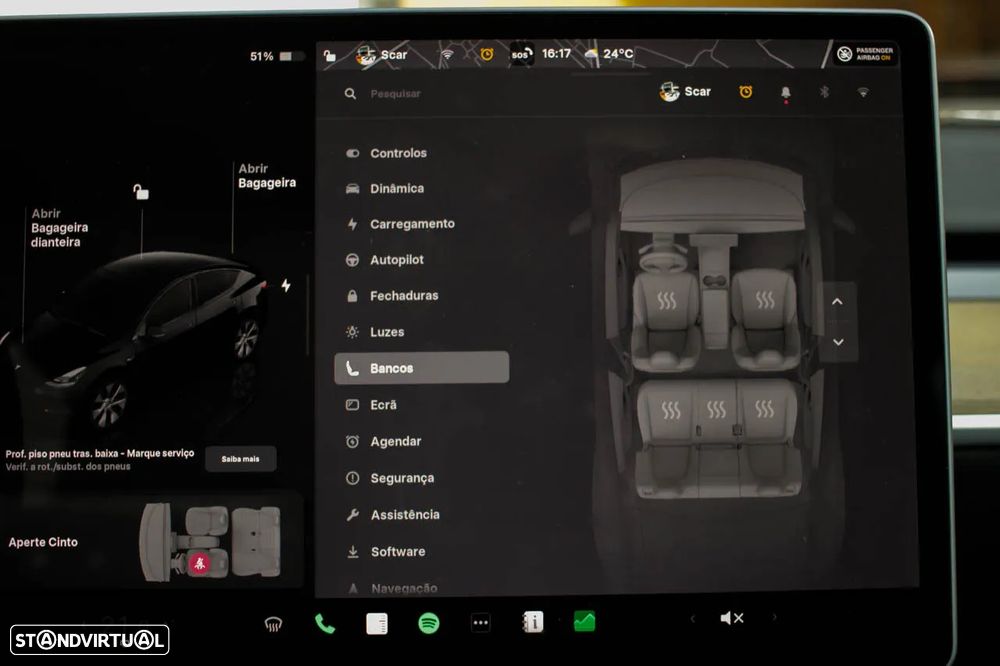Launch Spotify from the bottom bar
Screen dimensions: 1000x666
[429, 623]
